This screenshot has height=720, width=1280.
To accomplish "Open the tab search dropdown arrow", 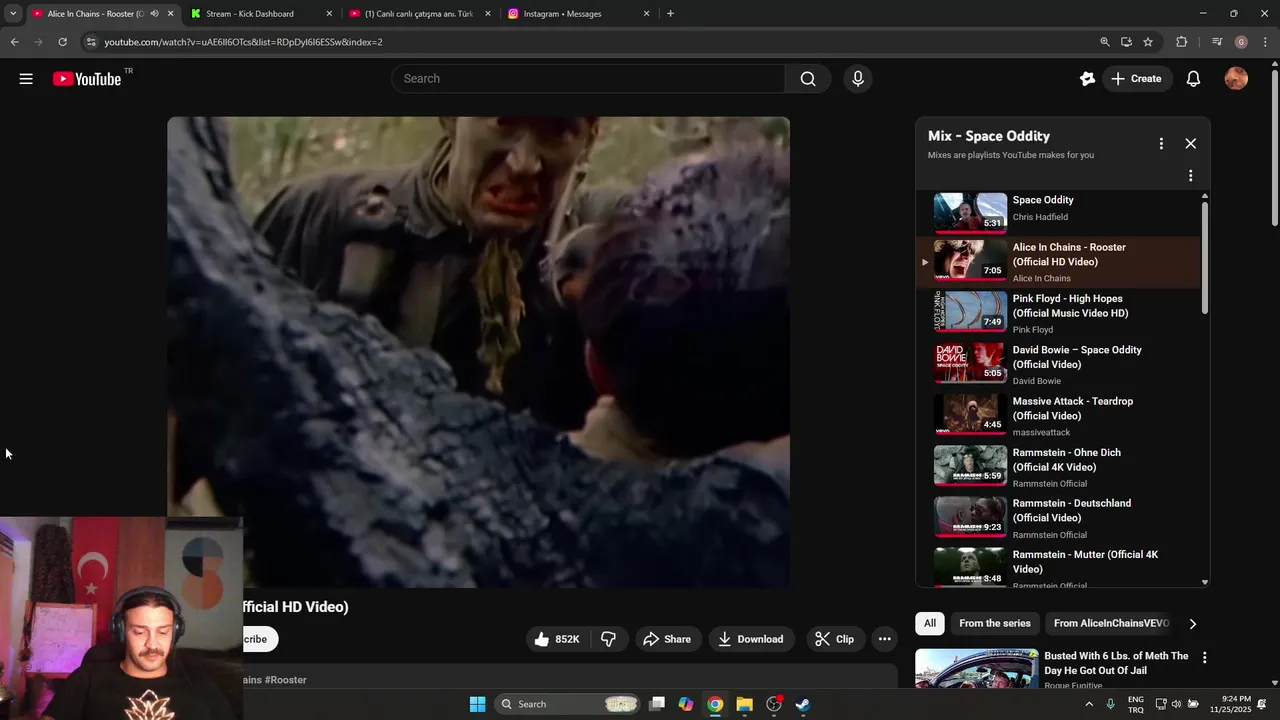I will click(13, 14).
